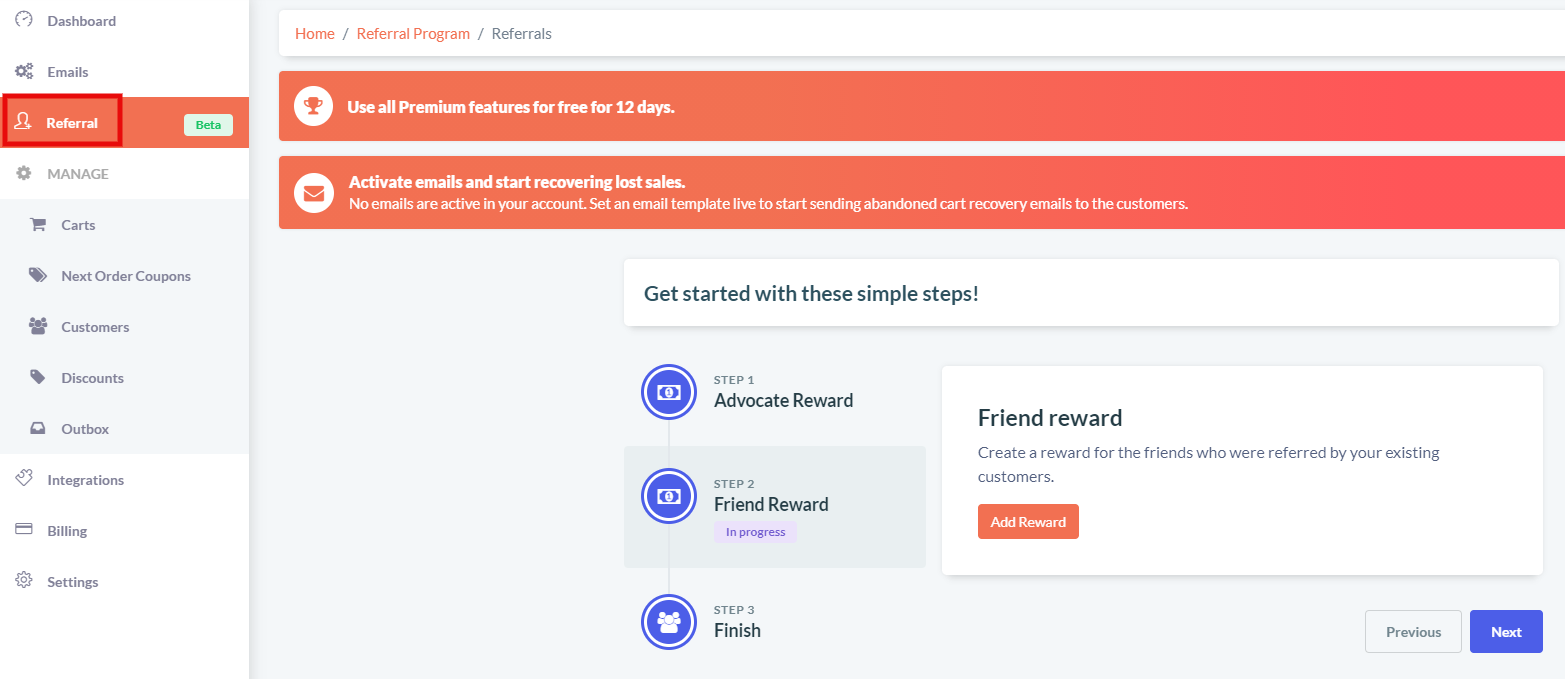Select Step 3 Finish
This screenshot has height=679, width=1565.
tap(775, 622)
